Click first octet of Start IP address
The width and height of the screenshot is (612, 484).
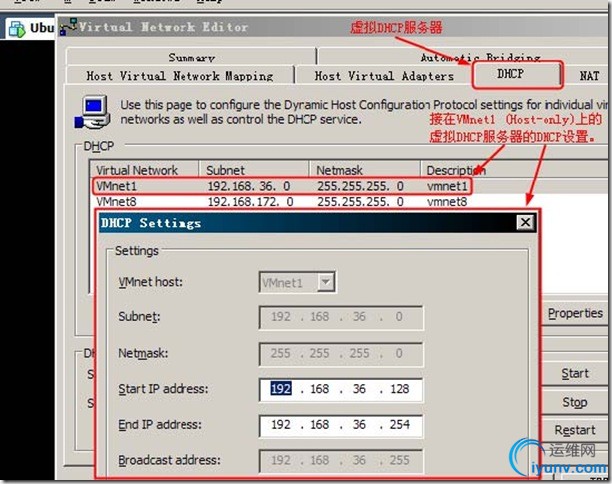281,389
